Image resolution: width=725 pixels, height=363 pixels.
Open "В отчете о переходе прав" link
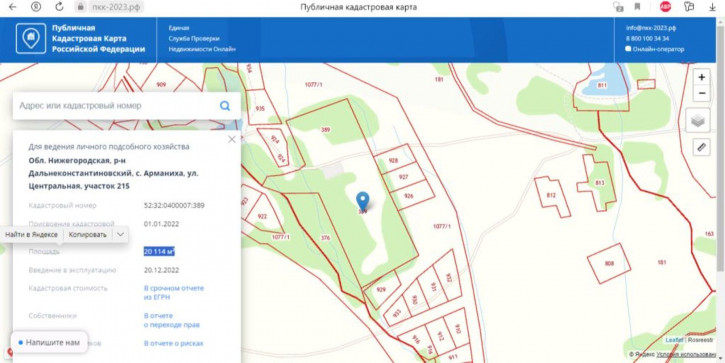[172, 320]
